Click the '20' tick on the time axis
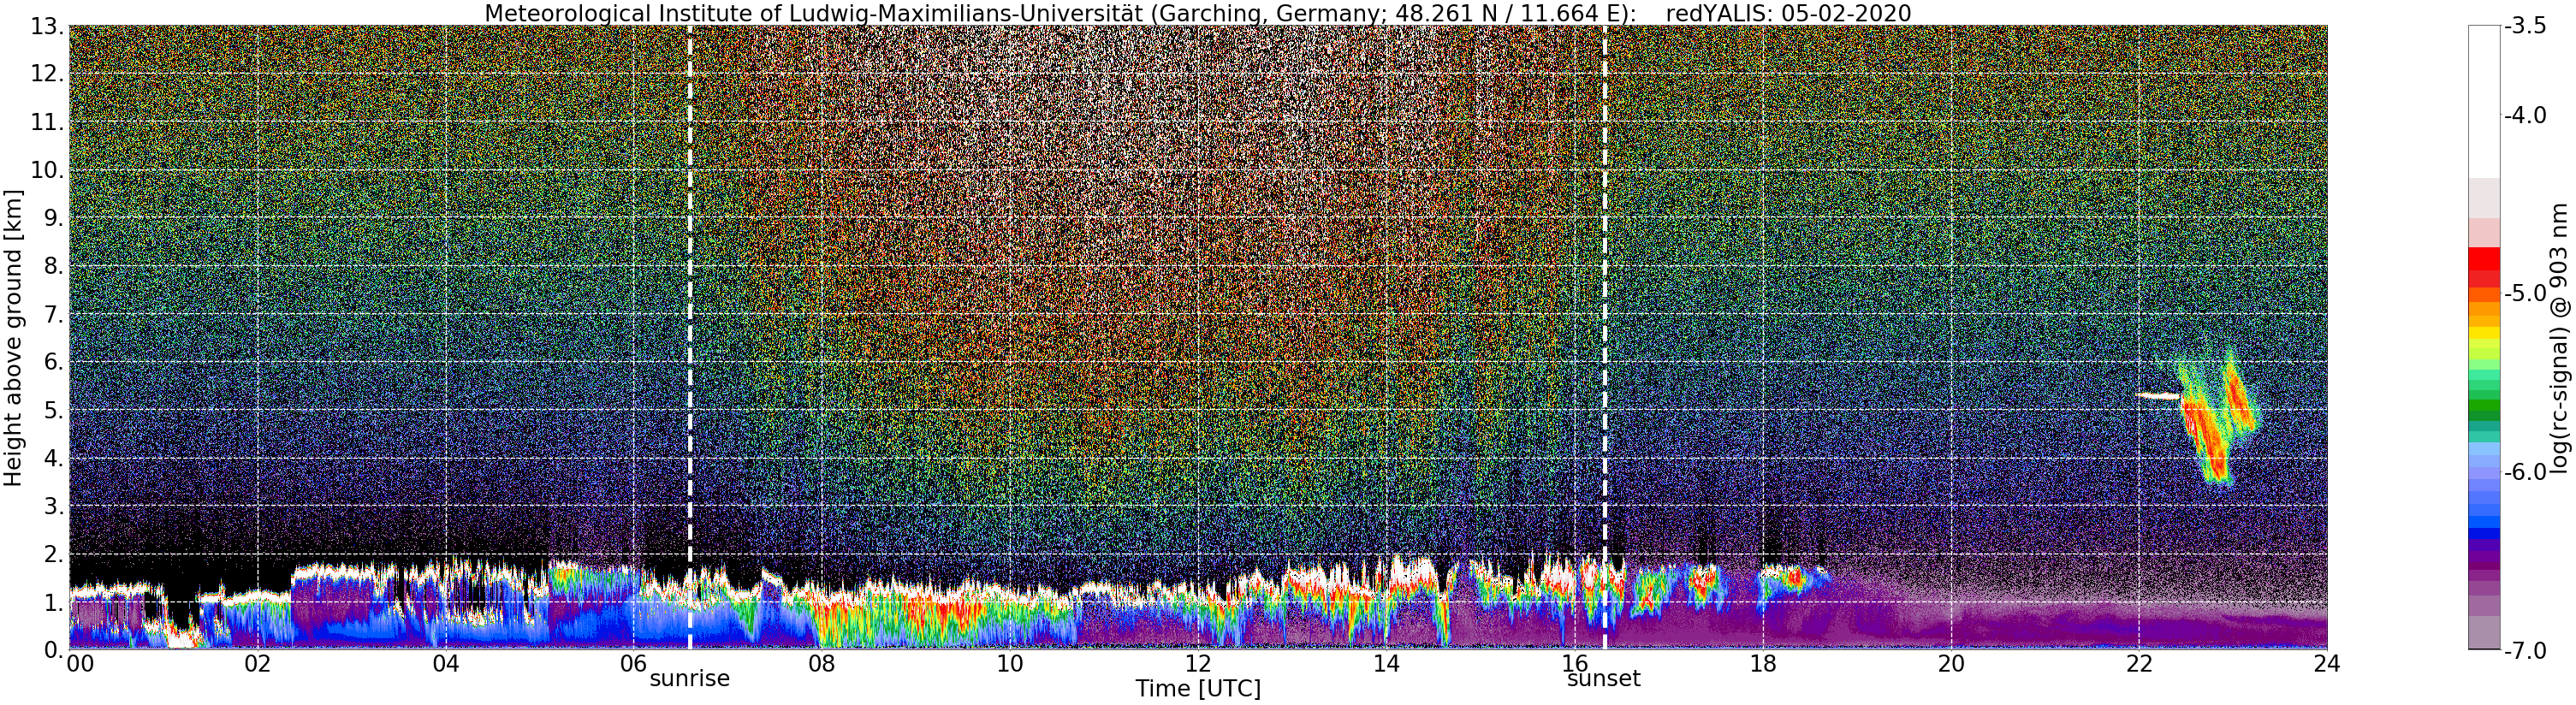Screen dimensions: 2576x705 [1951, 664]
